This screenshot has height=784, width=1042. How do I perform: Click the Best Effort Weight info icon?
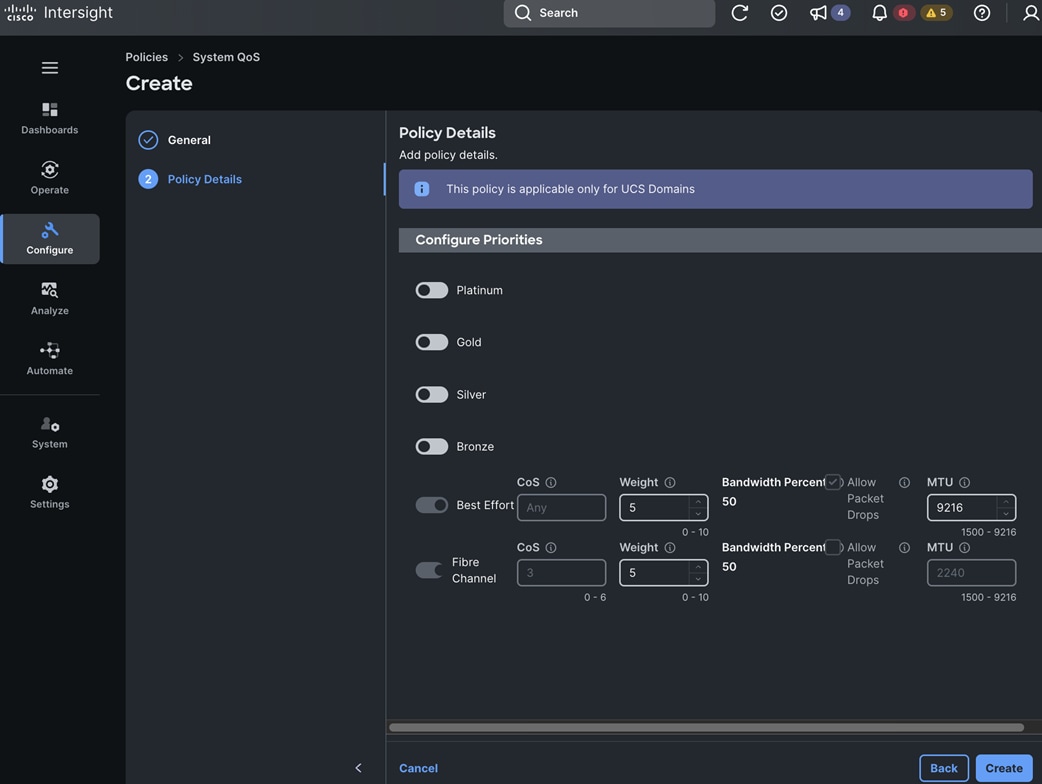point(670,482)
